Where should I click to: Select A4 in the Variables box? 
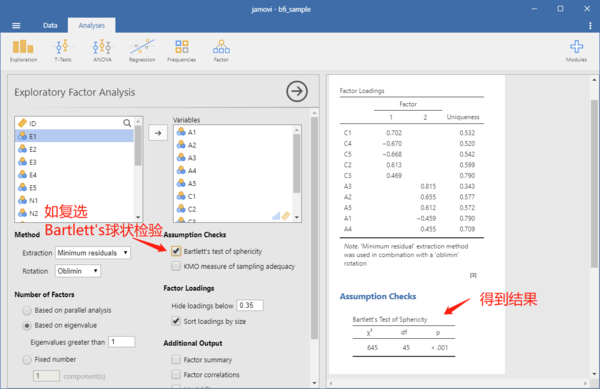pos(233,171)
